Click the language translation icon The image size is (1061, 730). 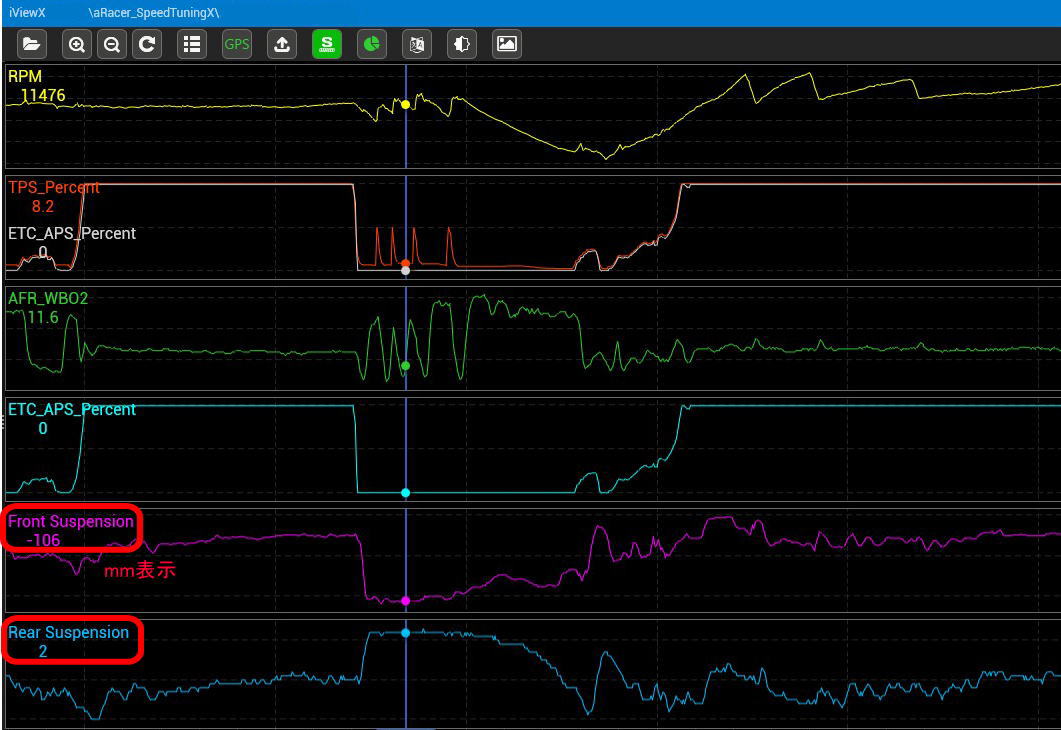coord(417,45)
